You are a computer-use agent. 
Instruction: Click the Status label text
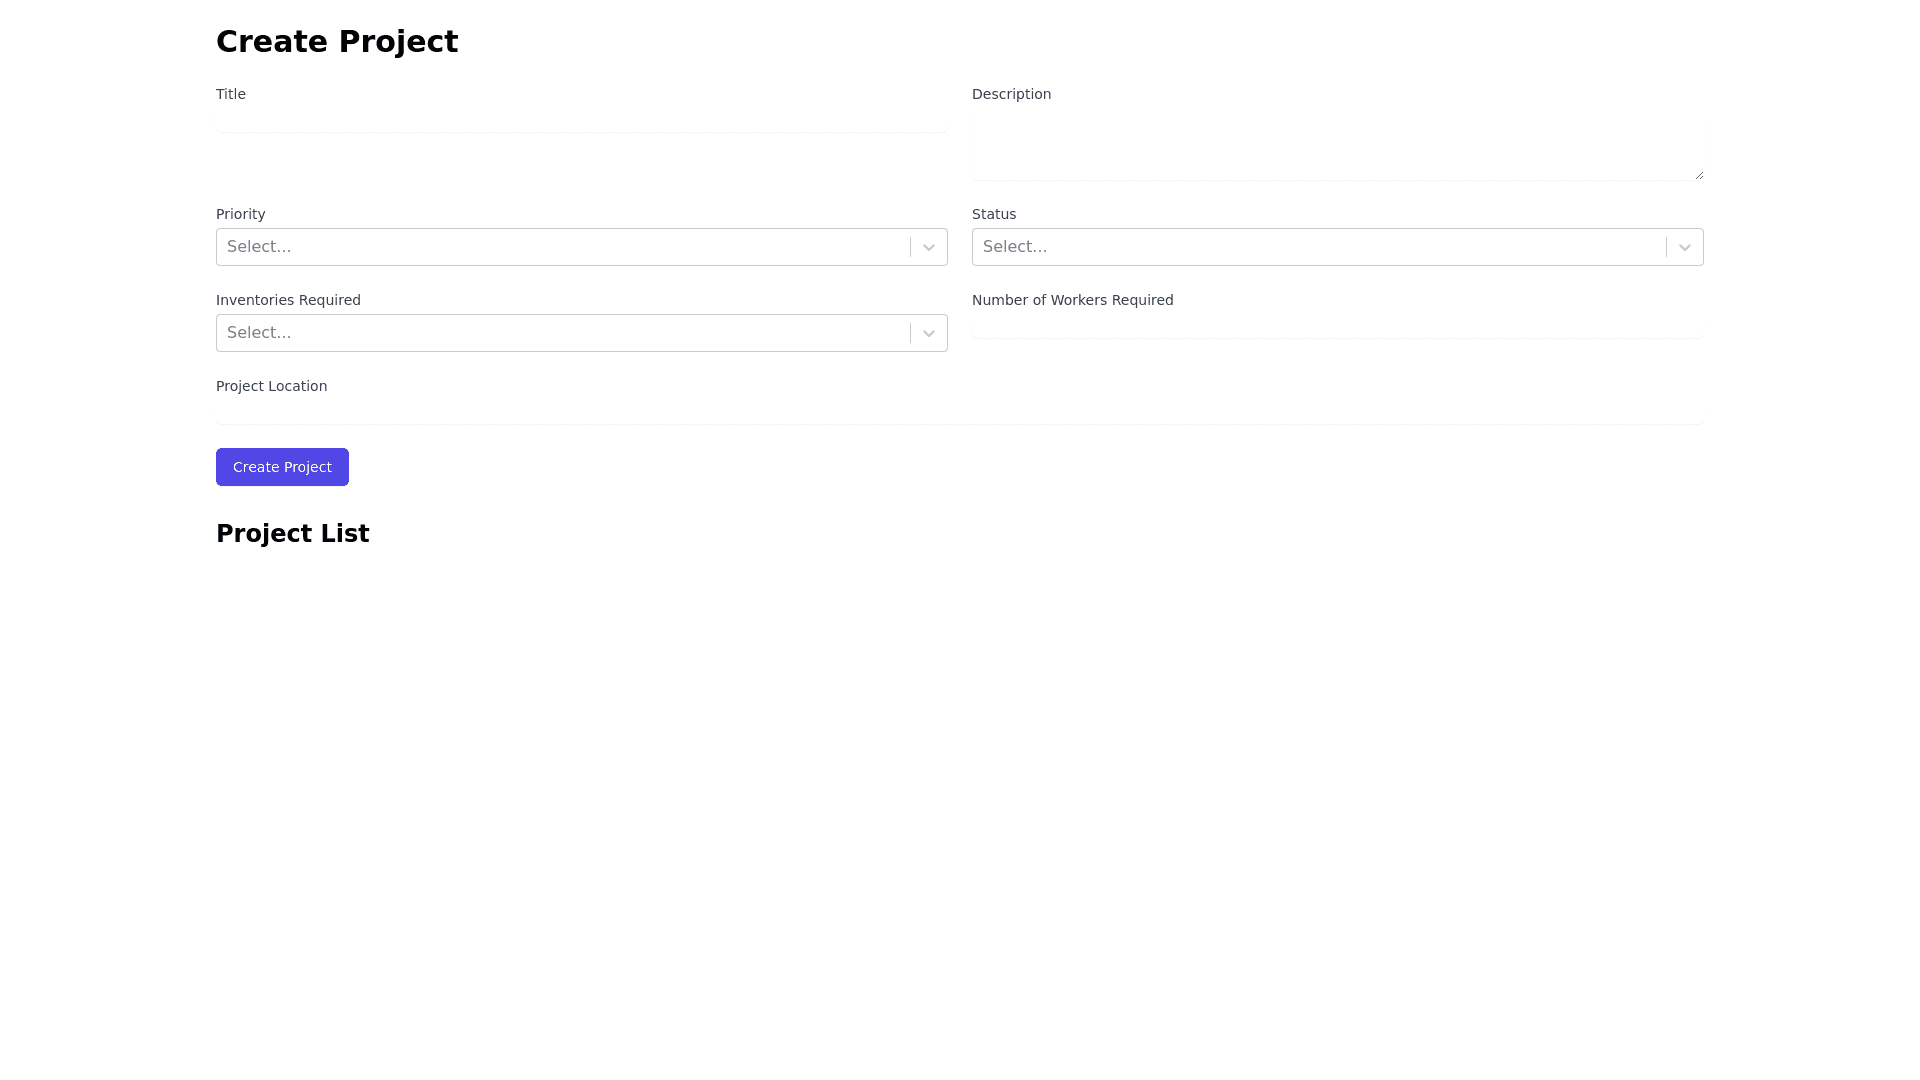[994, 214]
